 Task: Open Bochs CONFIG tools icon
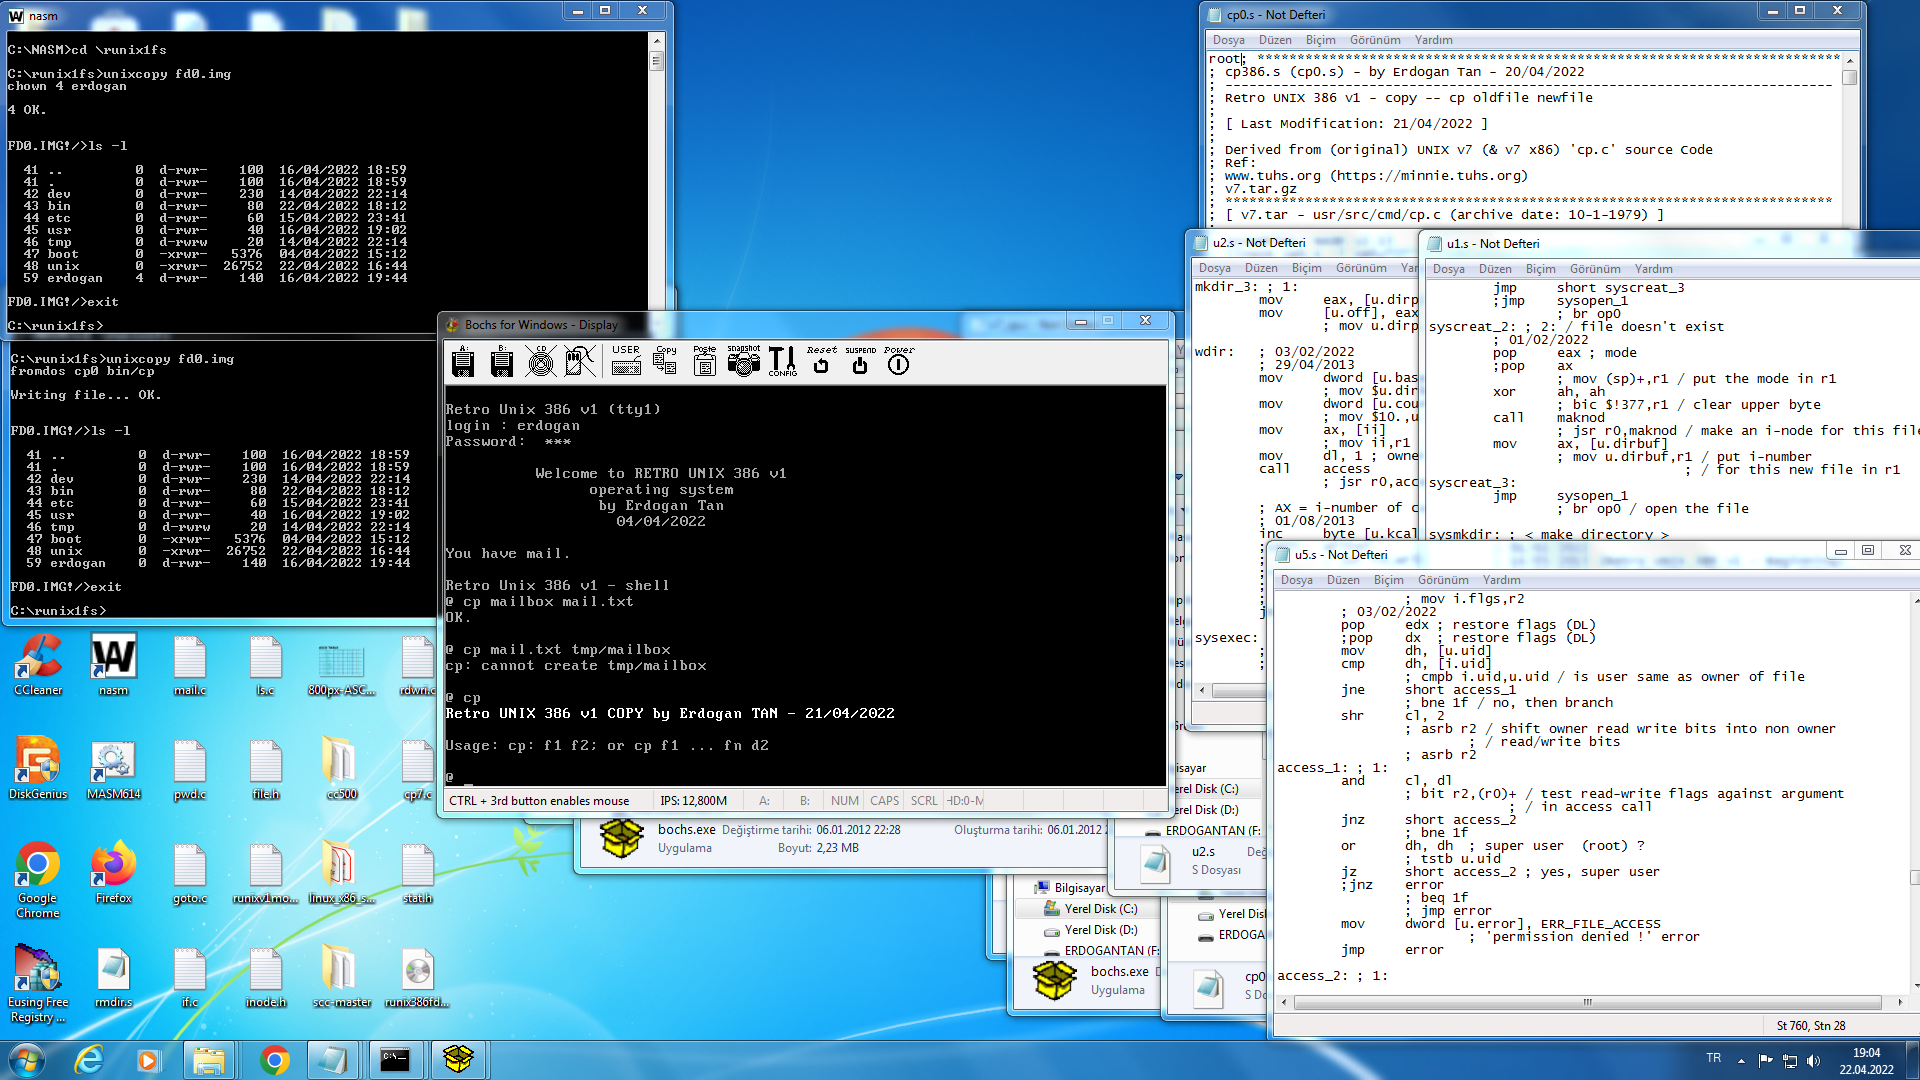783,361
